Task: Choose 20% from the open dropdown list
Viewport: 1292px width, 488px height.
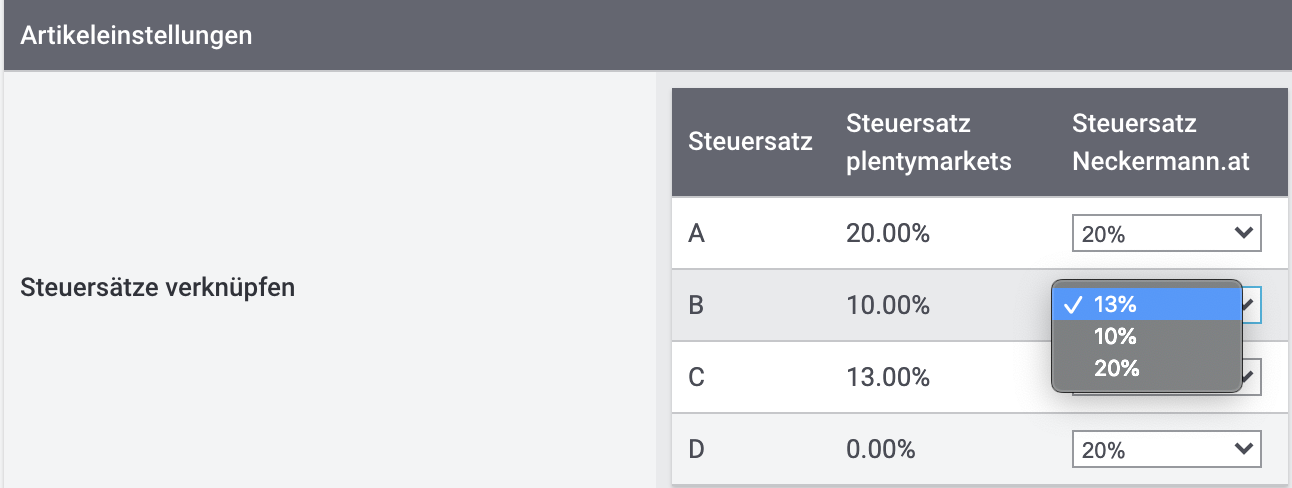Action: coord(1116,368)
